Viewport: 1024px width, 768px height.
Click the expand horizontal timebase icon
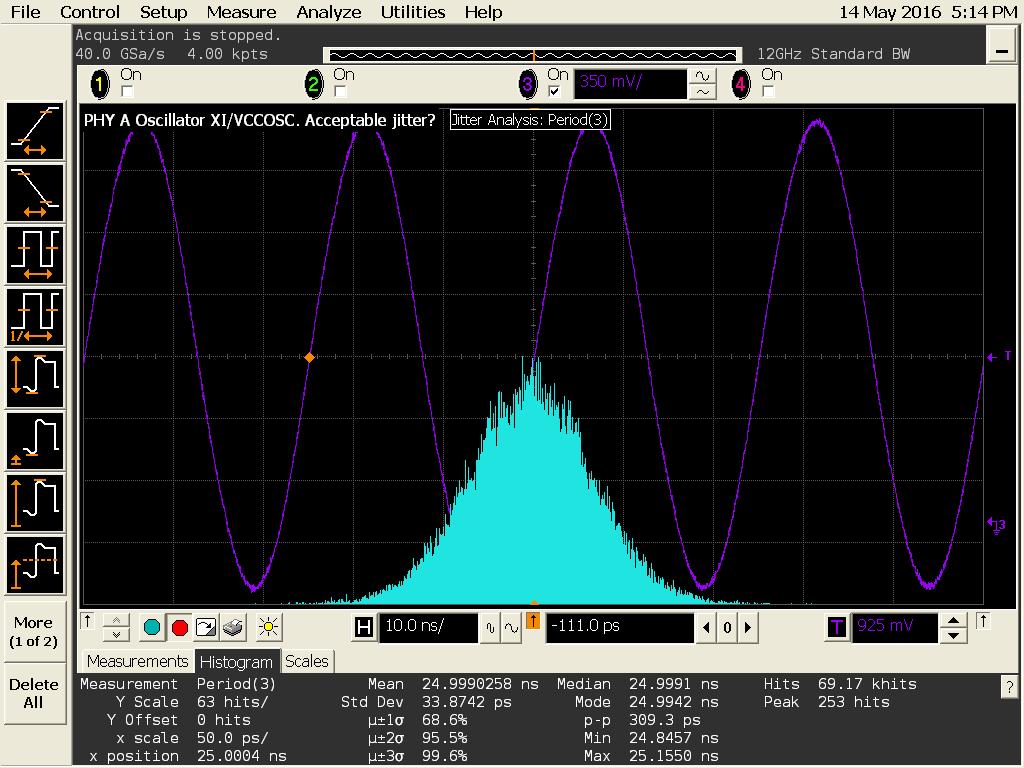(x=511, y=628)
